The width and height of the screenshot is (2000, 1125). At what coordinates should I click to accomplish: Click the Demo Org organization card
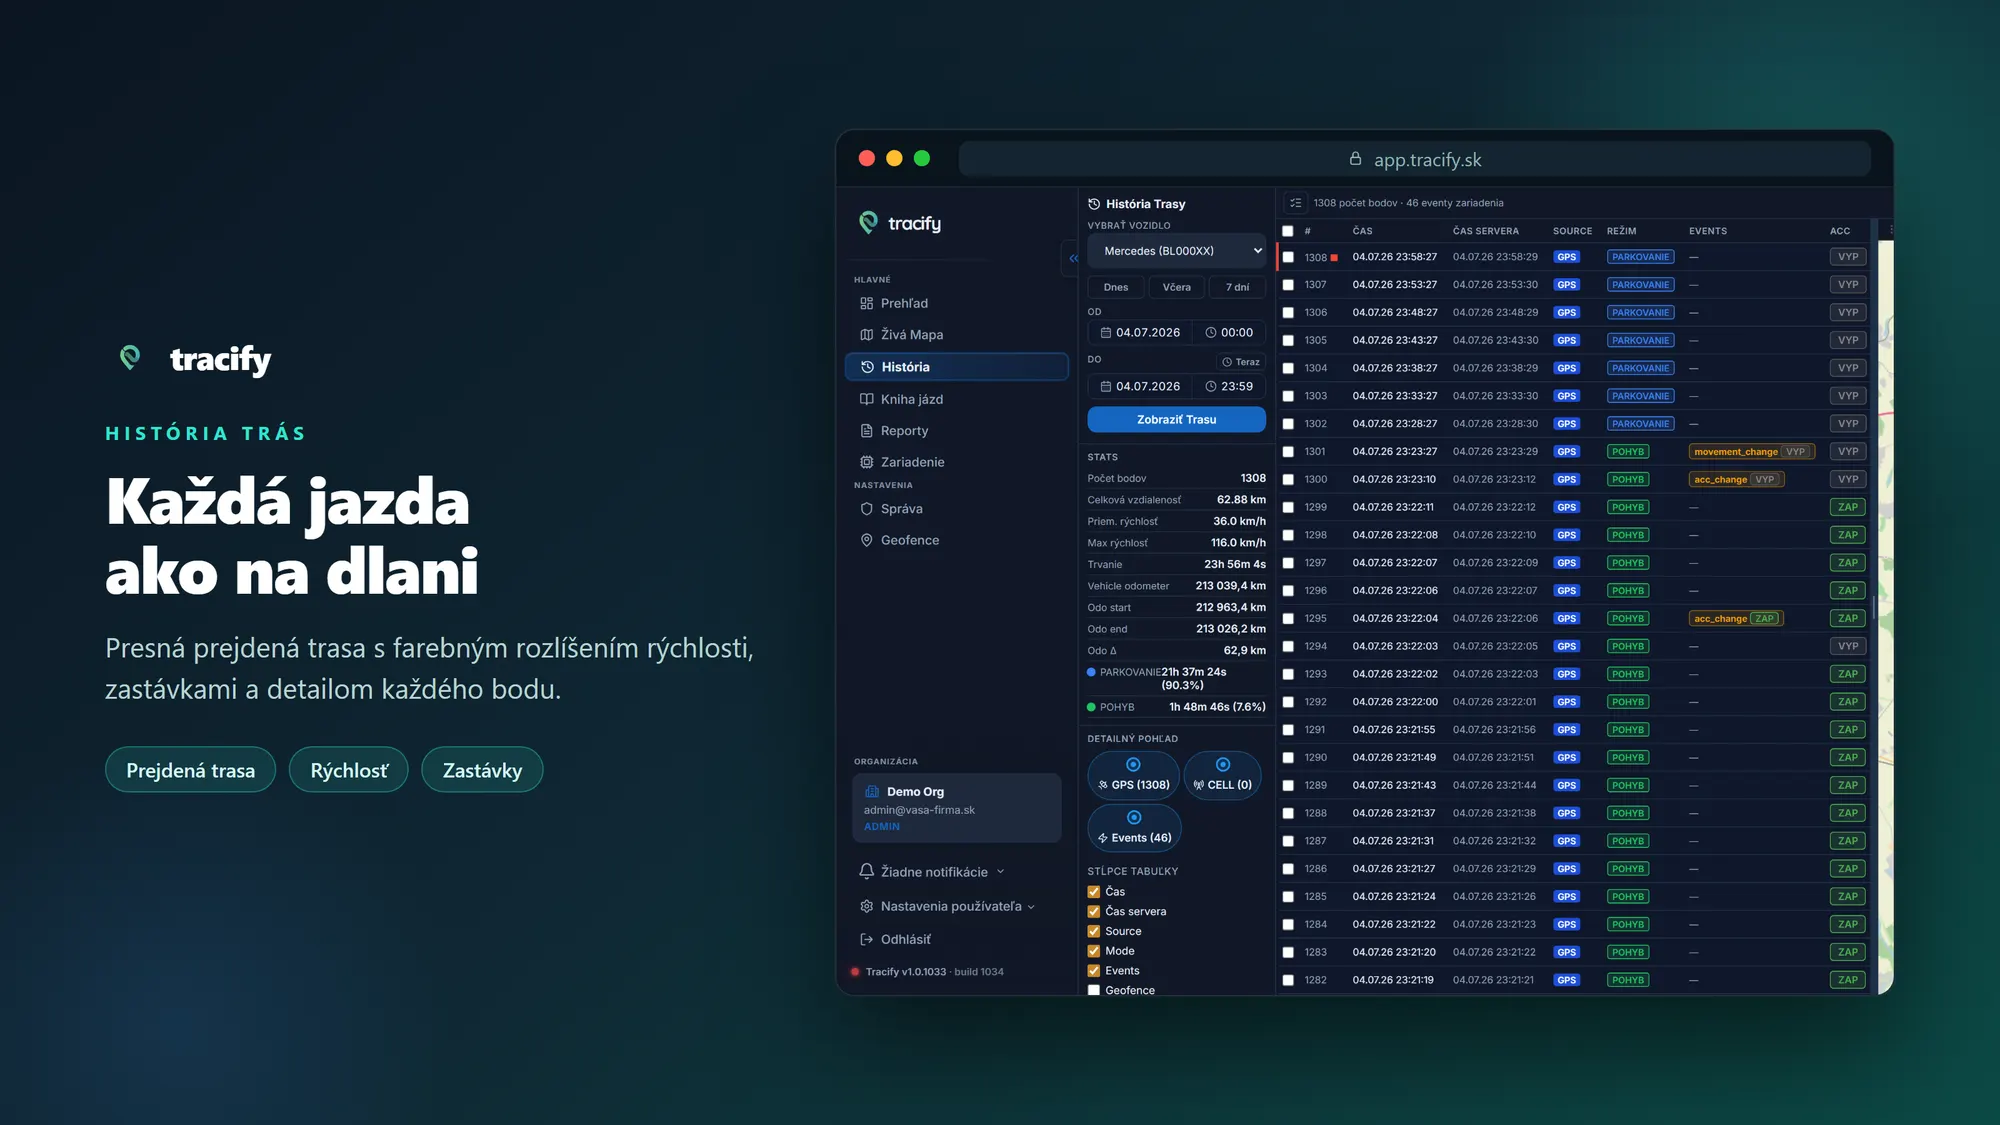click(956, 808)
